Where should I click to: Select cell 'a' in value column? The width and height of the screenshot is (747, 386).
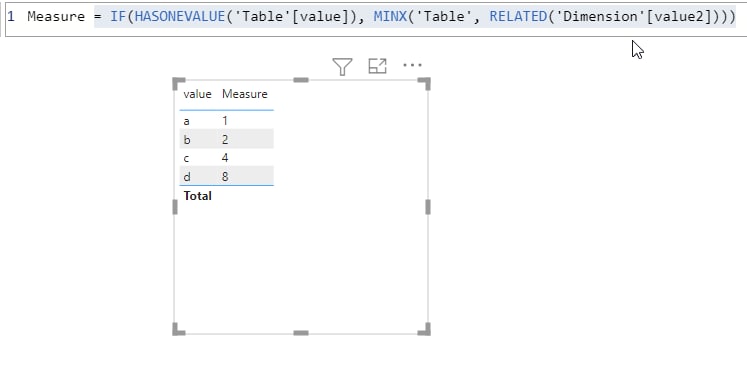(x=186, y=121)
